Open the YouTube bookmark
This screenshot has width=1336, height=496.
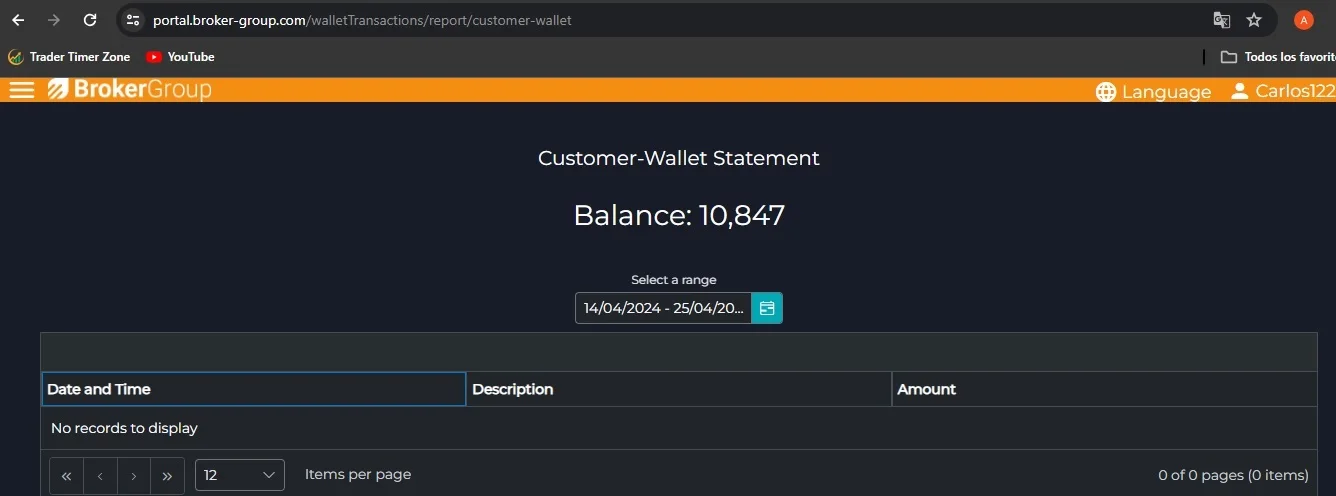[x=180, y=57]
